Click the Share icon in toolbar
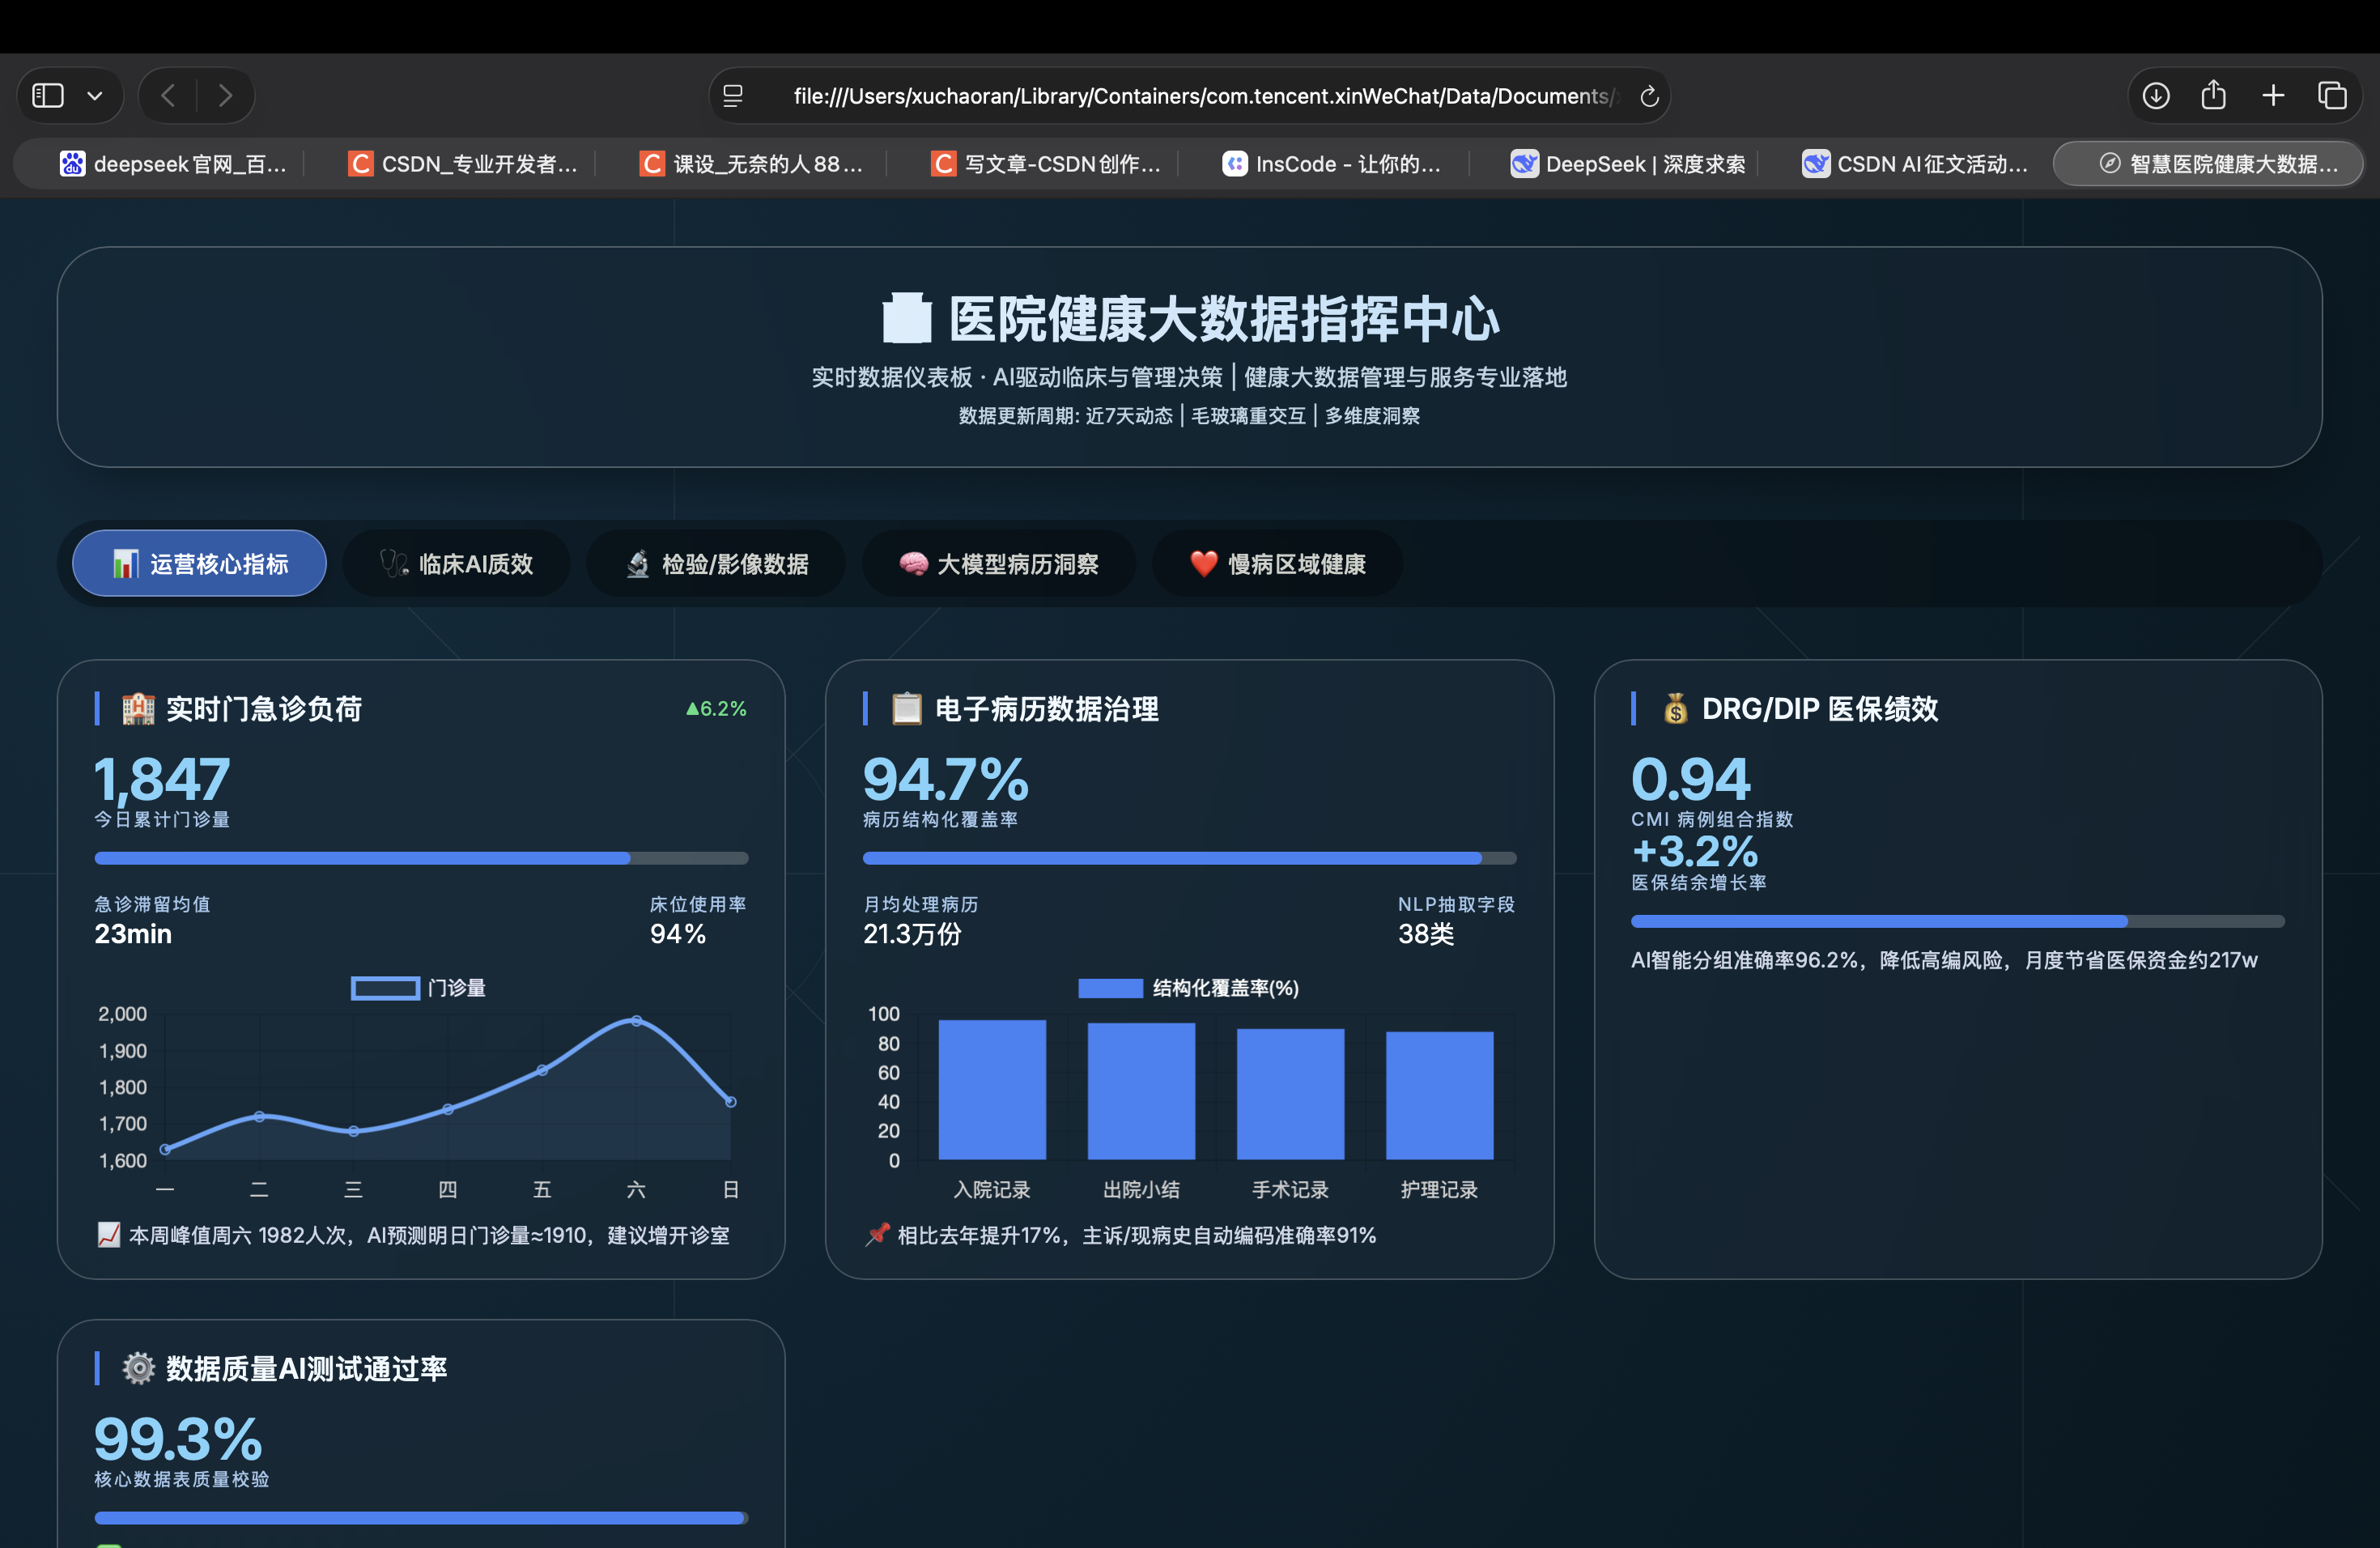 pyautogui.click(x=2213, y=96)
